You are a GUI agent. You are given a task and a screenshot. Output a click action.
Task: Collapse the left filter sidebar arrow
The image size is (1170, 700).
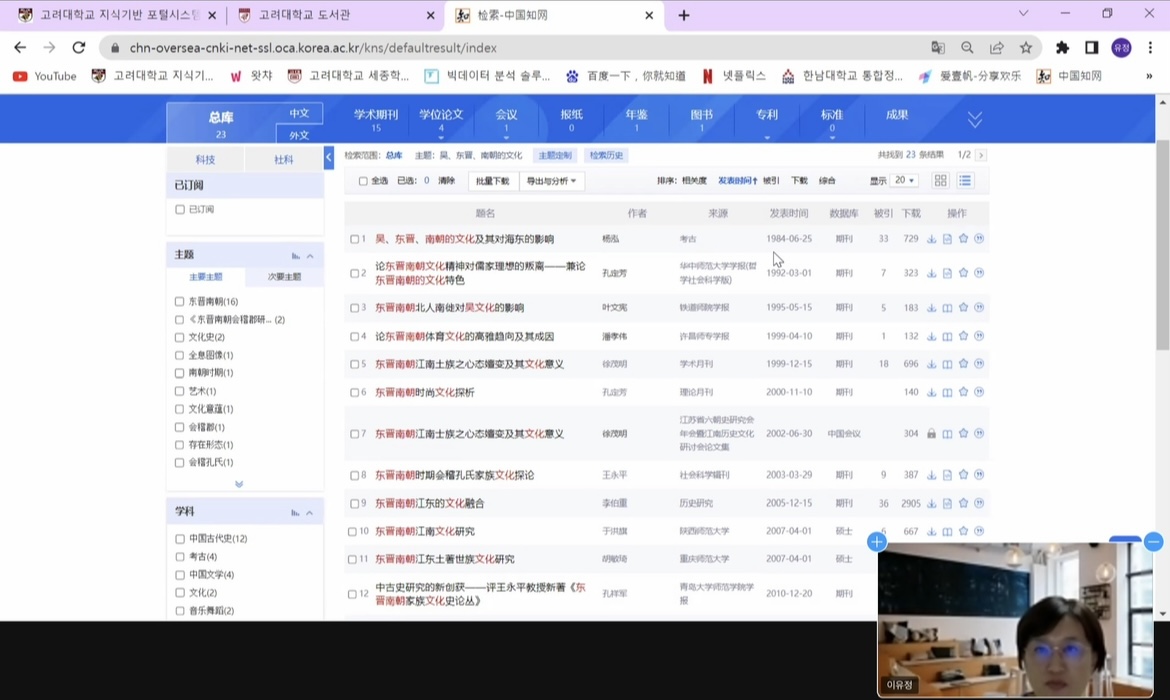329,158
